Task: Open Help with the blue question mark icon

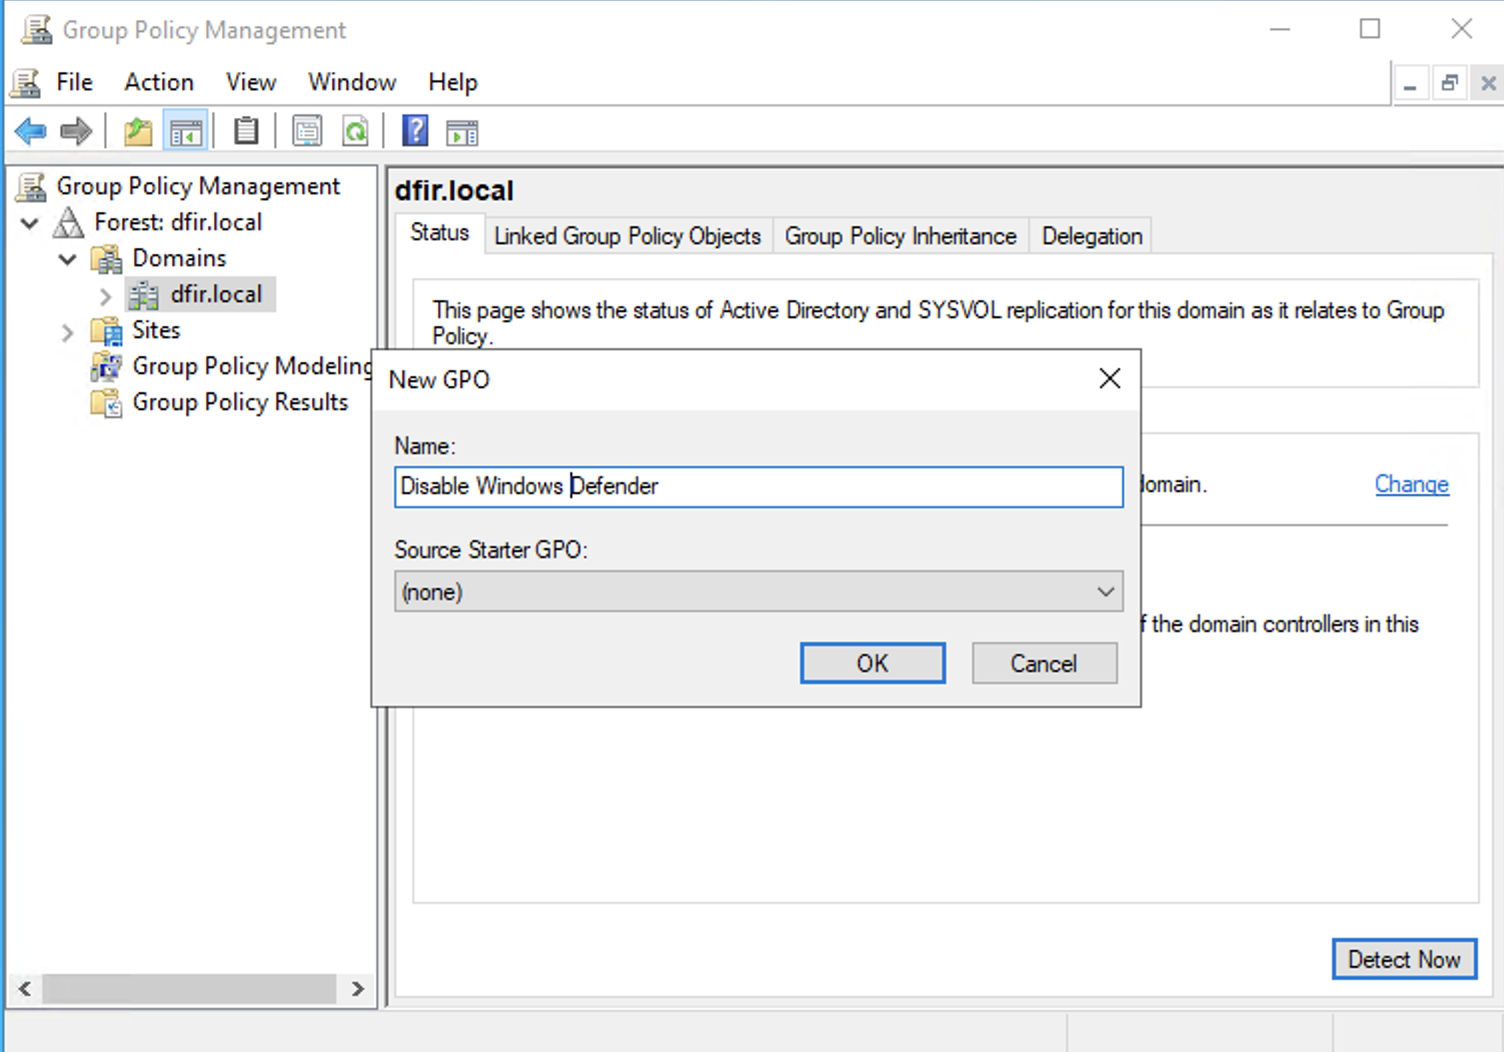Action: pos(415,131)
